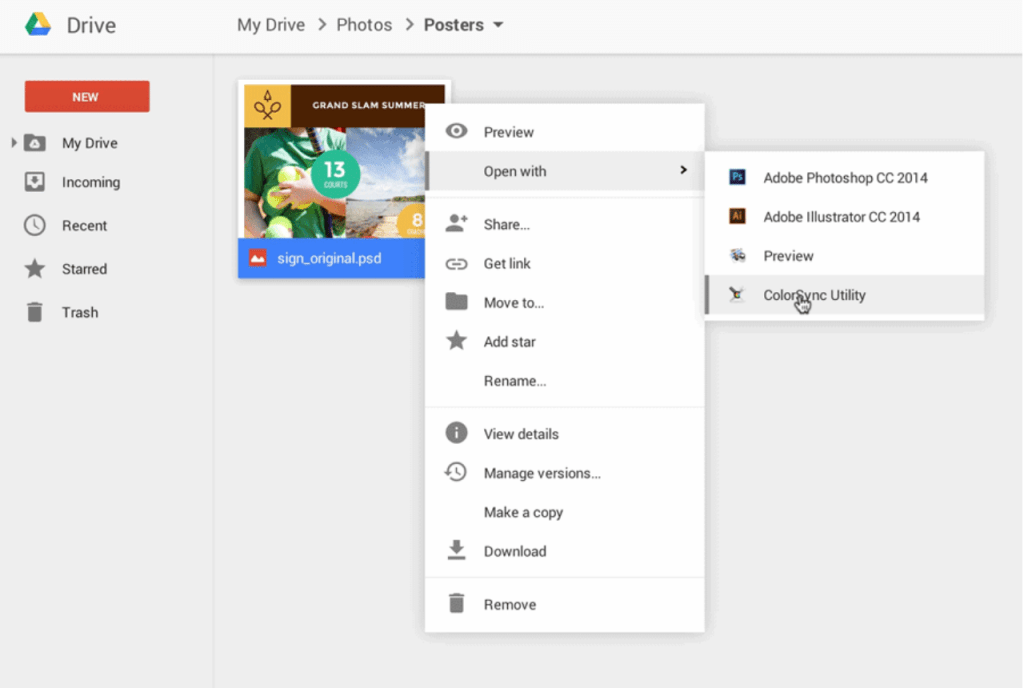
Task: Click the Adobe Illustrator CC 2014 icon
Action: (737, 217)
